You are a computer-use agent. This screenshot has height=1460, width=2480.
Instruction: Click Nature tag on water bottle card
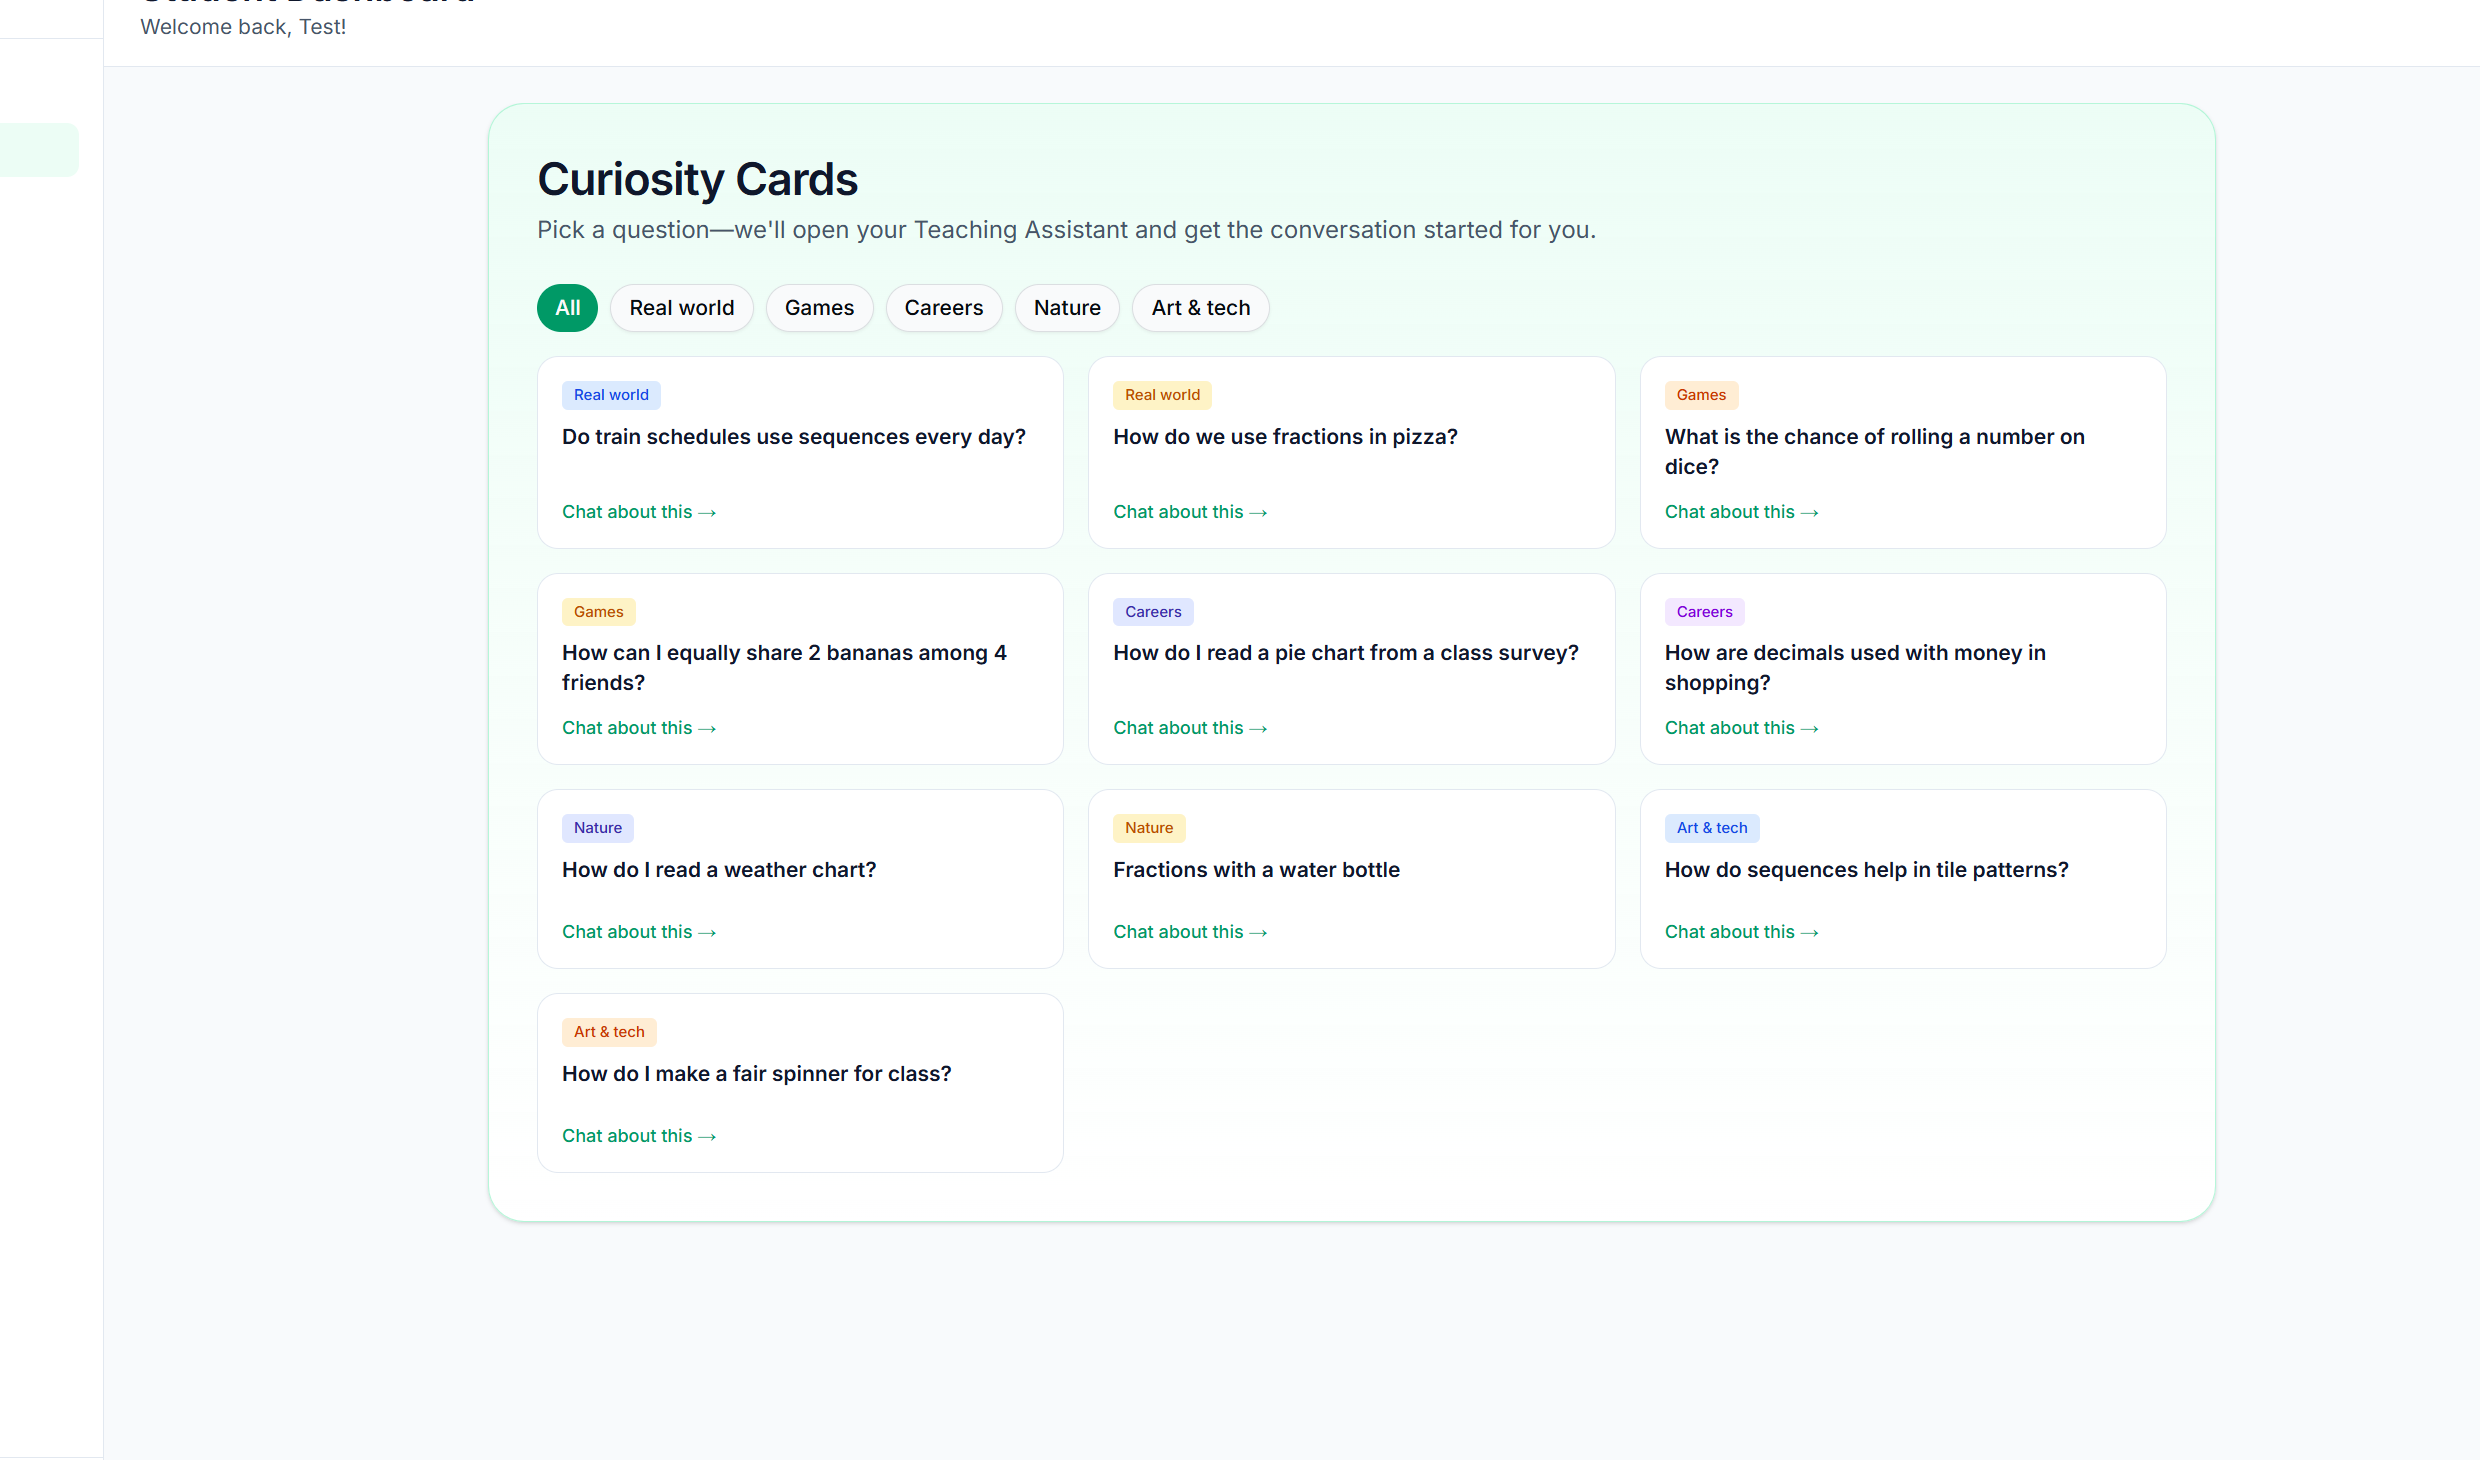(x=1149, y=828)
